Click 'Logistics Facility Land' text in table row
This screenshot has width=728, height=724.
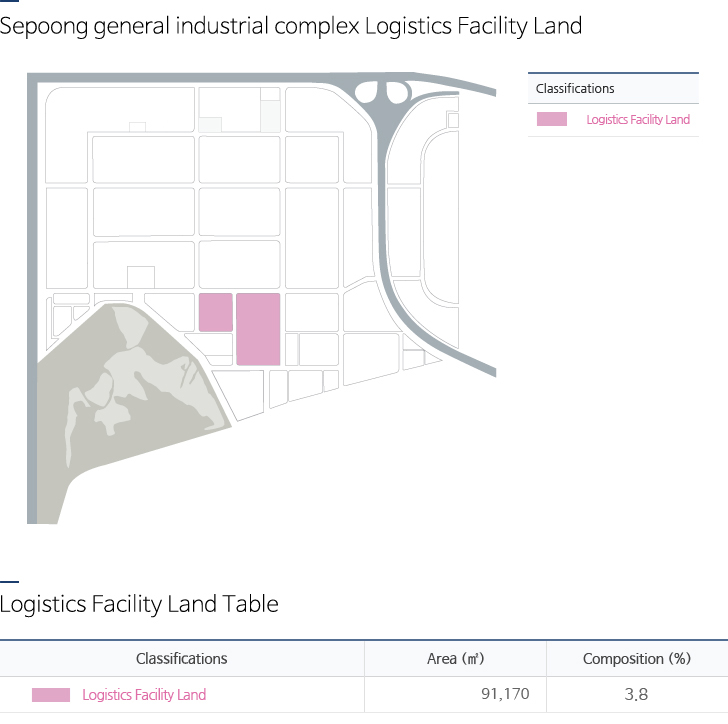tap(144, 695)
